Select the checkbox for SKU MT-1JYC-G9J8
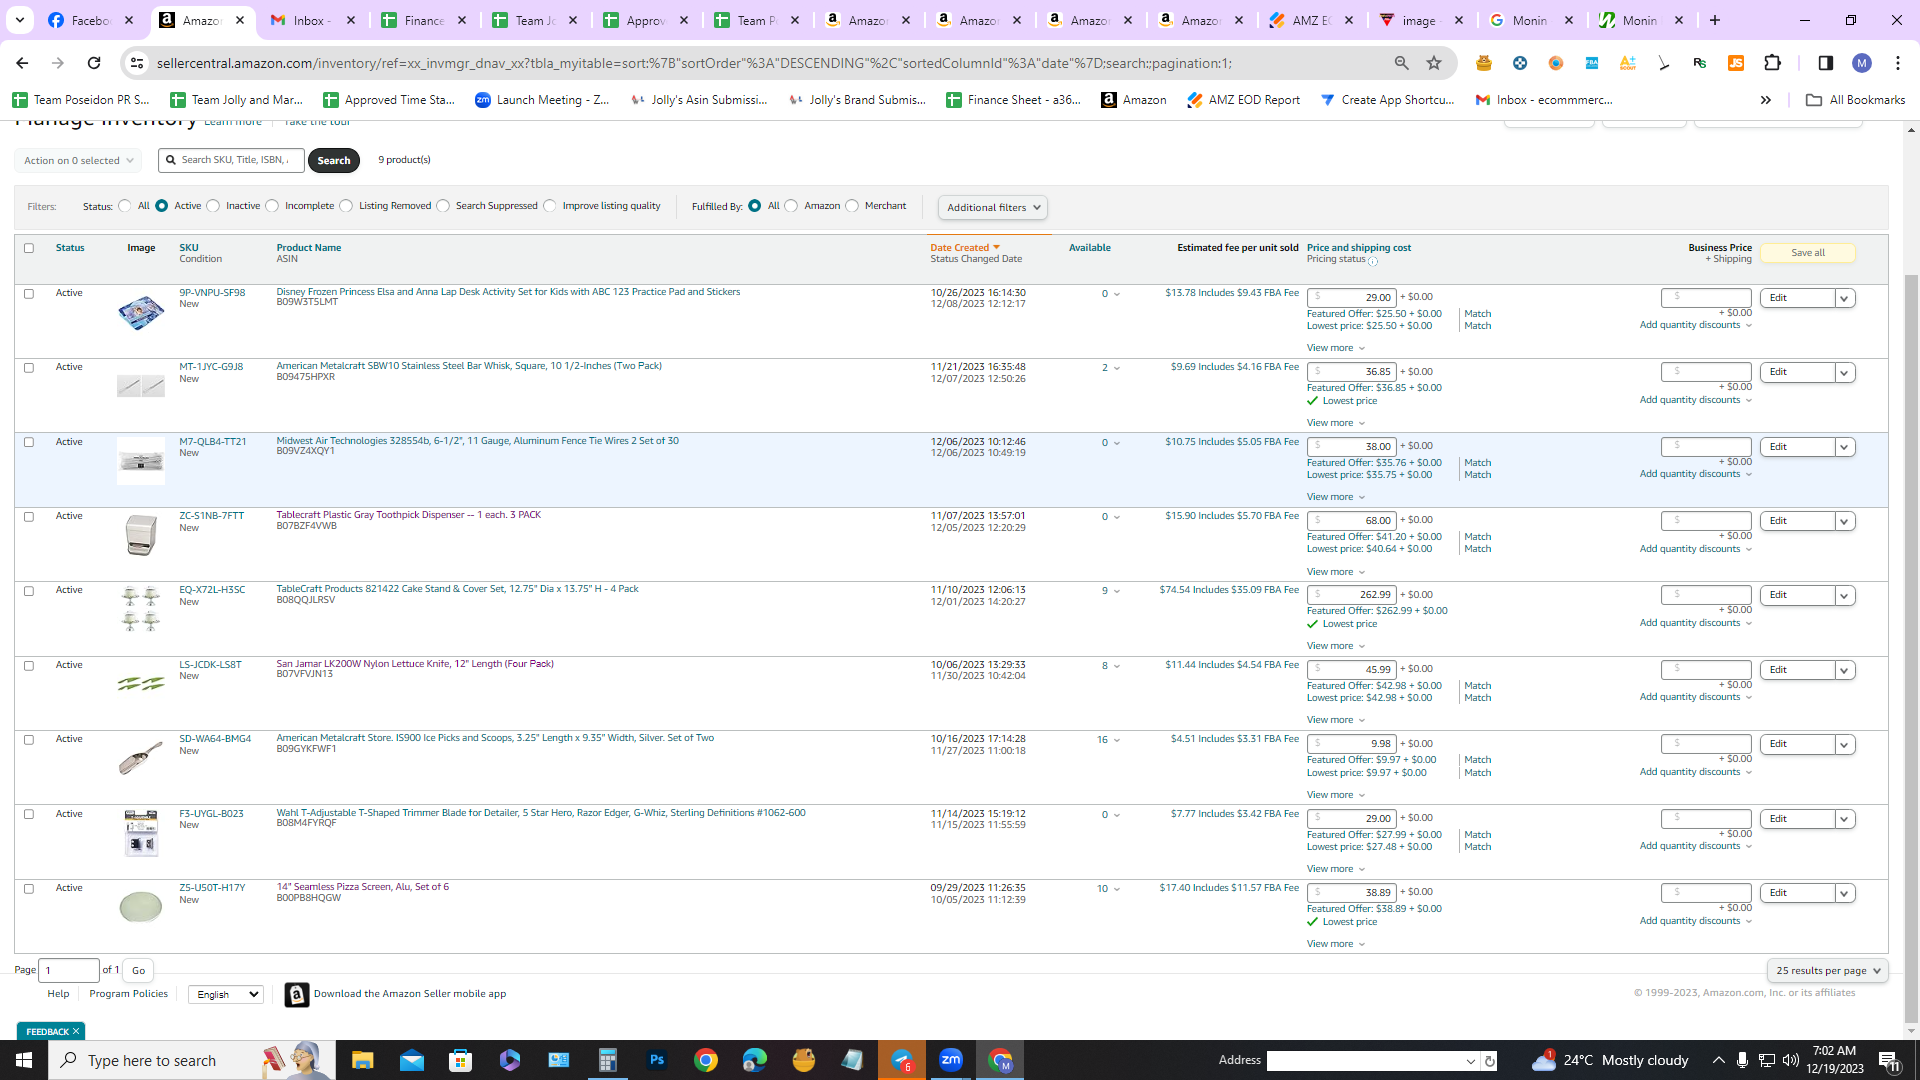The width and height of the screenshot is (1920, 1080). (x=29, y=368)
